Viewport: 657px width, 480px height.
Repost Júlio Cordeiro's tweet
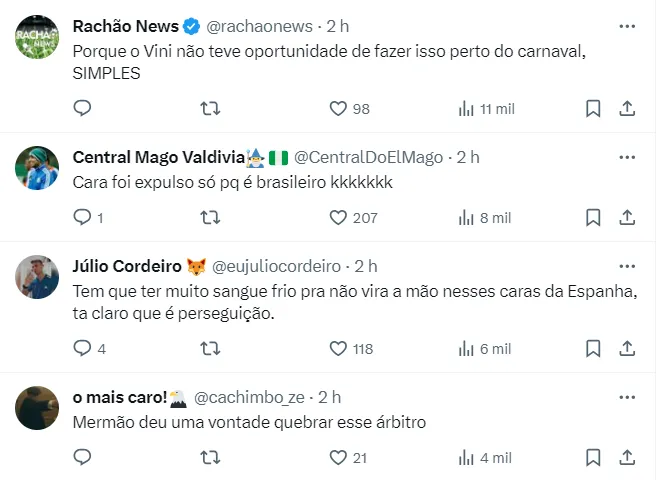(211, 348)
